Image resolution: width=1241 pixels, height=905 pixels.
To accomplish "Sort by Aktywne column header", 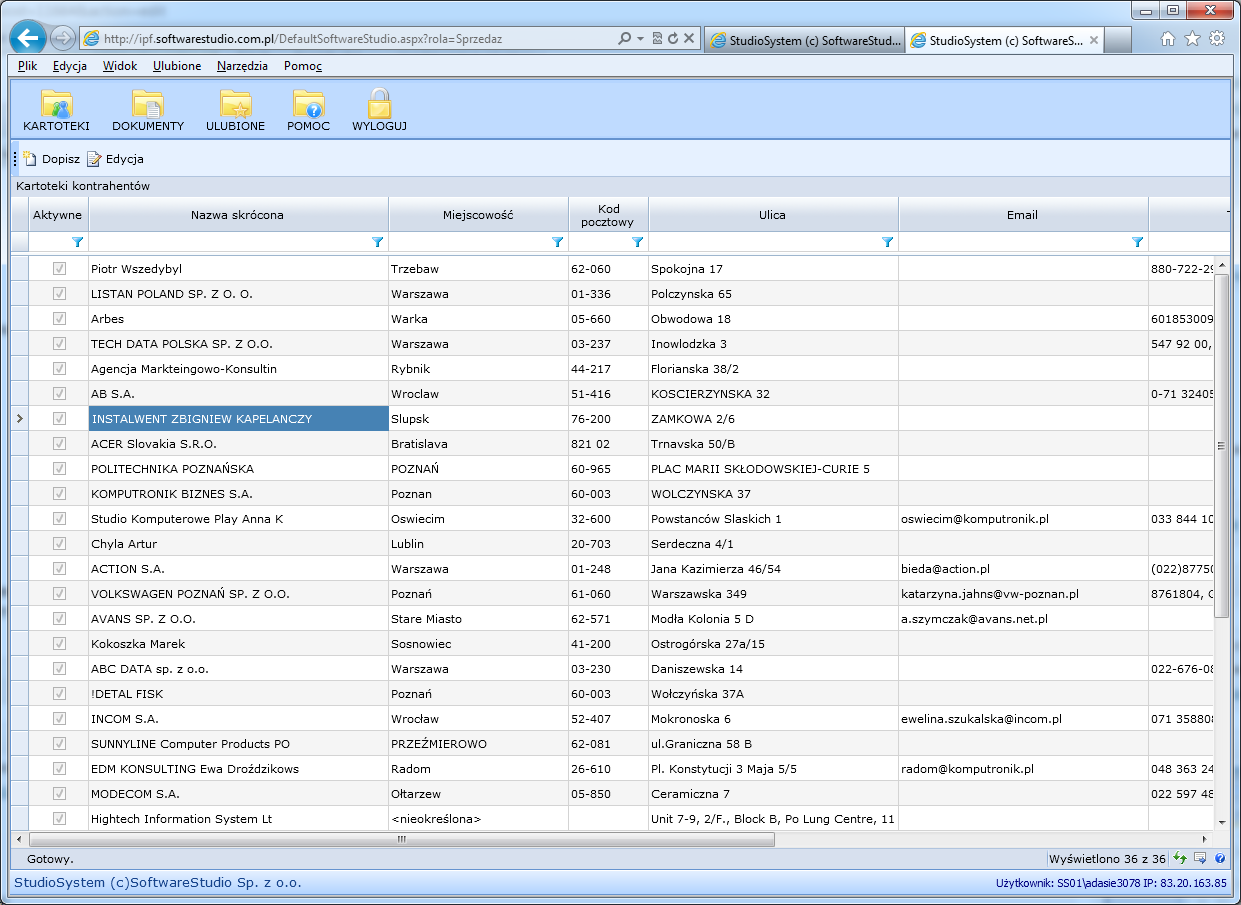I will click(x=58, y=215).
